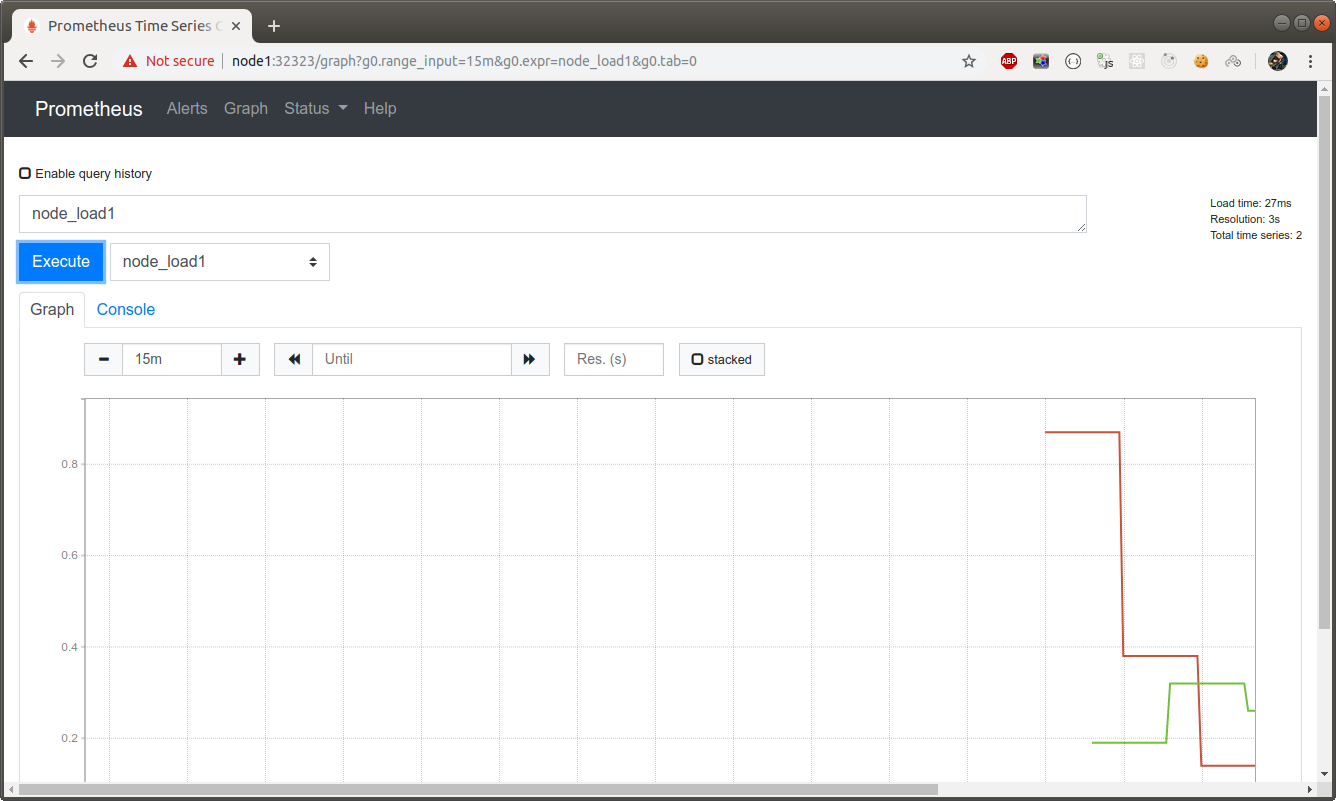Image resolution: width=1336 pixels, height=801 pixels.
Task: Open the node_load1 metric dropdown
Action: [x=220, y=262]
